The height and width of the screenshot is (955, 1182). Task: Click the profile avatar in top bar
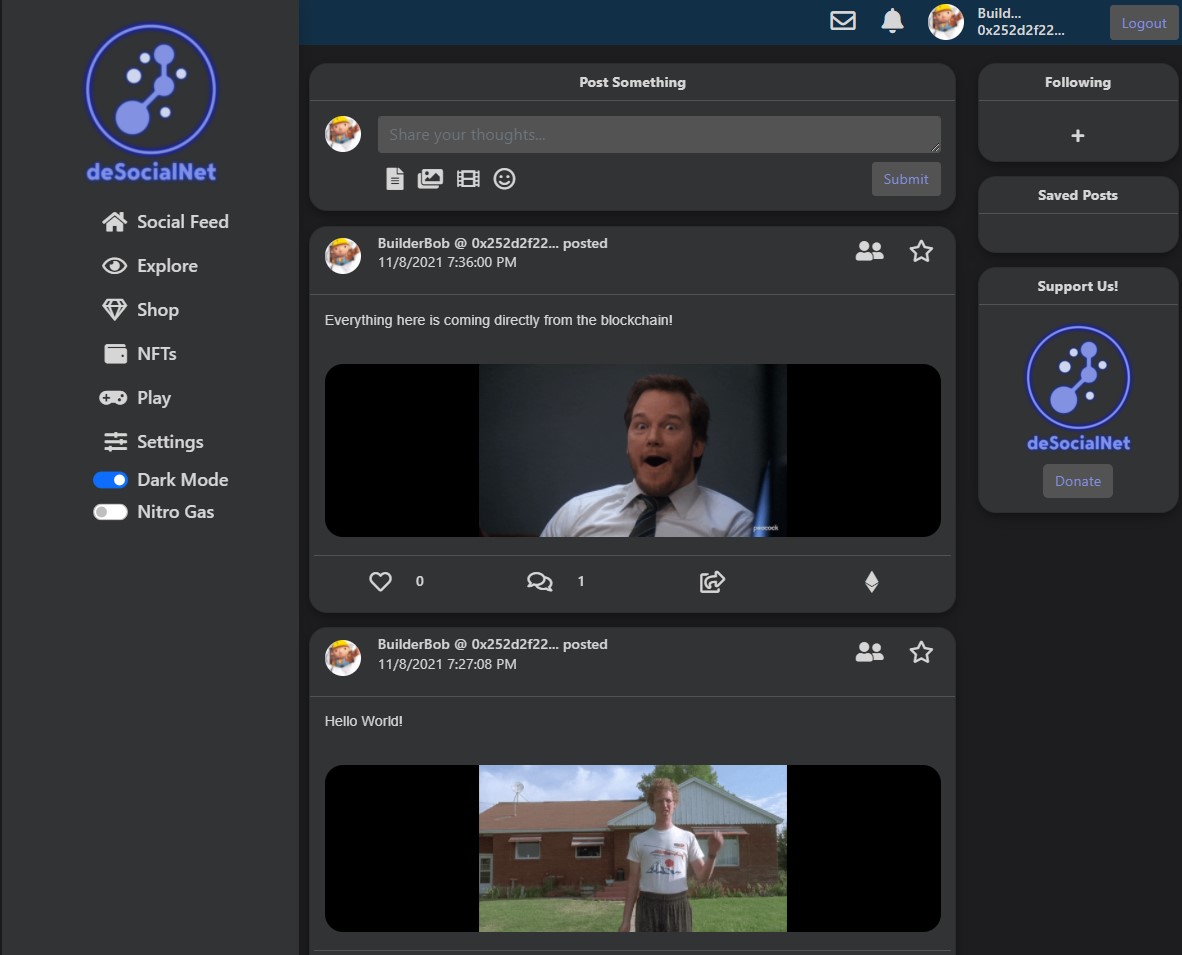pos(945,21)
